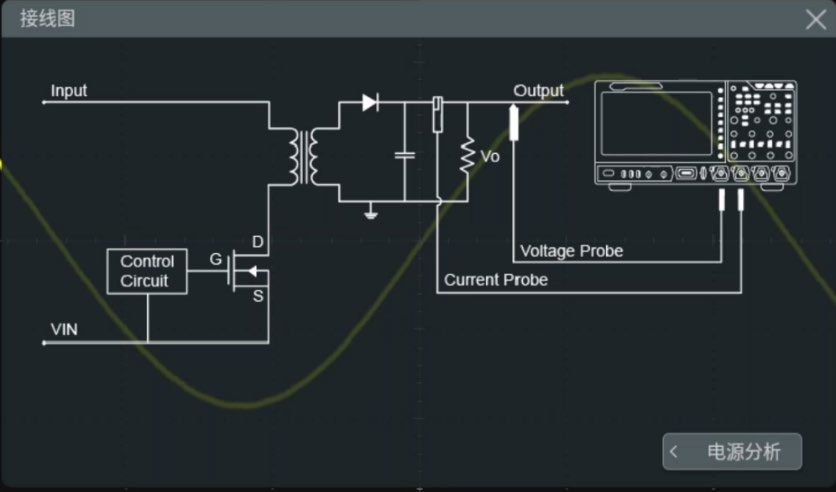Viewport: 836px width, 492px height.
Task: Click the VIN label in diagram
Action: (64, 329)
